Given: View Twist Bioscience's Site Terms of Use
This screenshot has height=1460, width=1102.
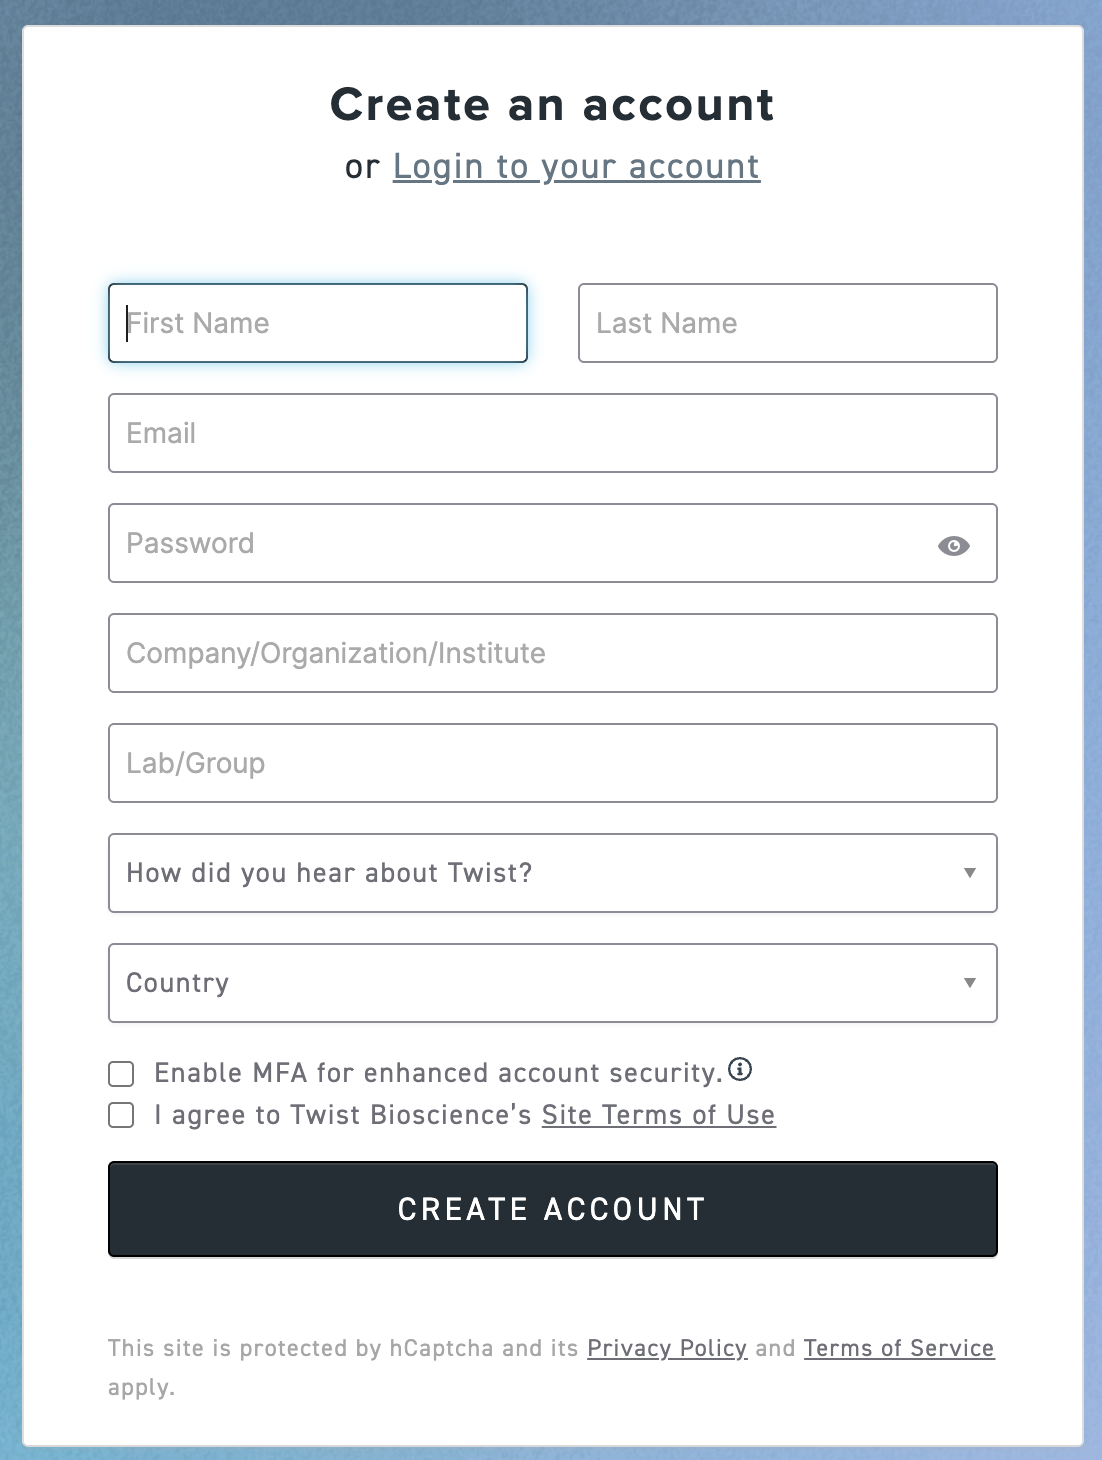Looking at the screenshot, I should [x=658, y=1114].
